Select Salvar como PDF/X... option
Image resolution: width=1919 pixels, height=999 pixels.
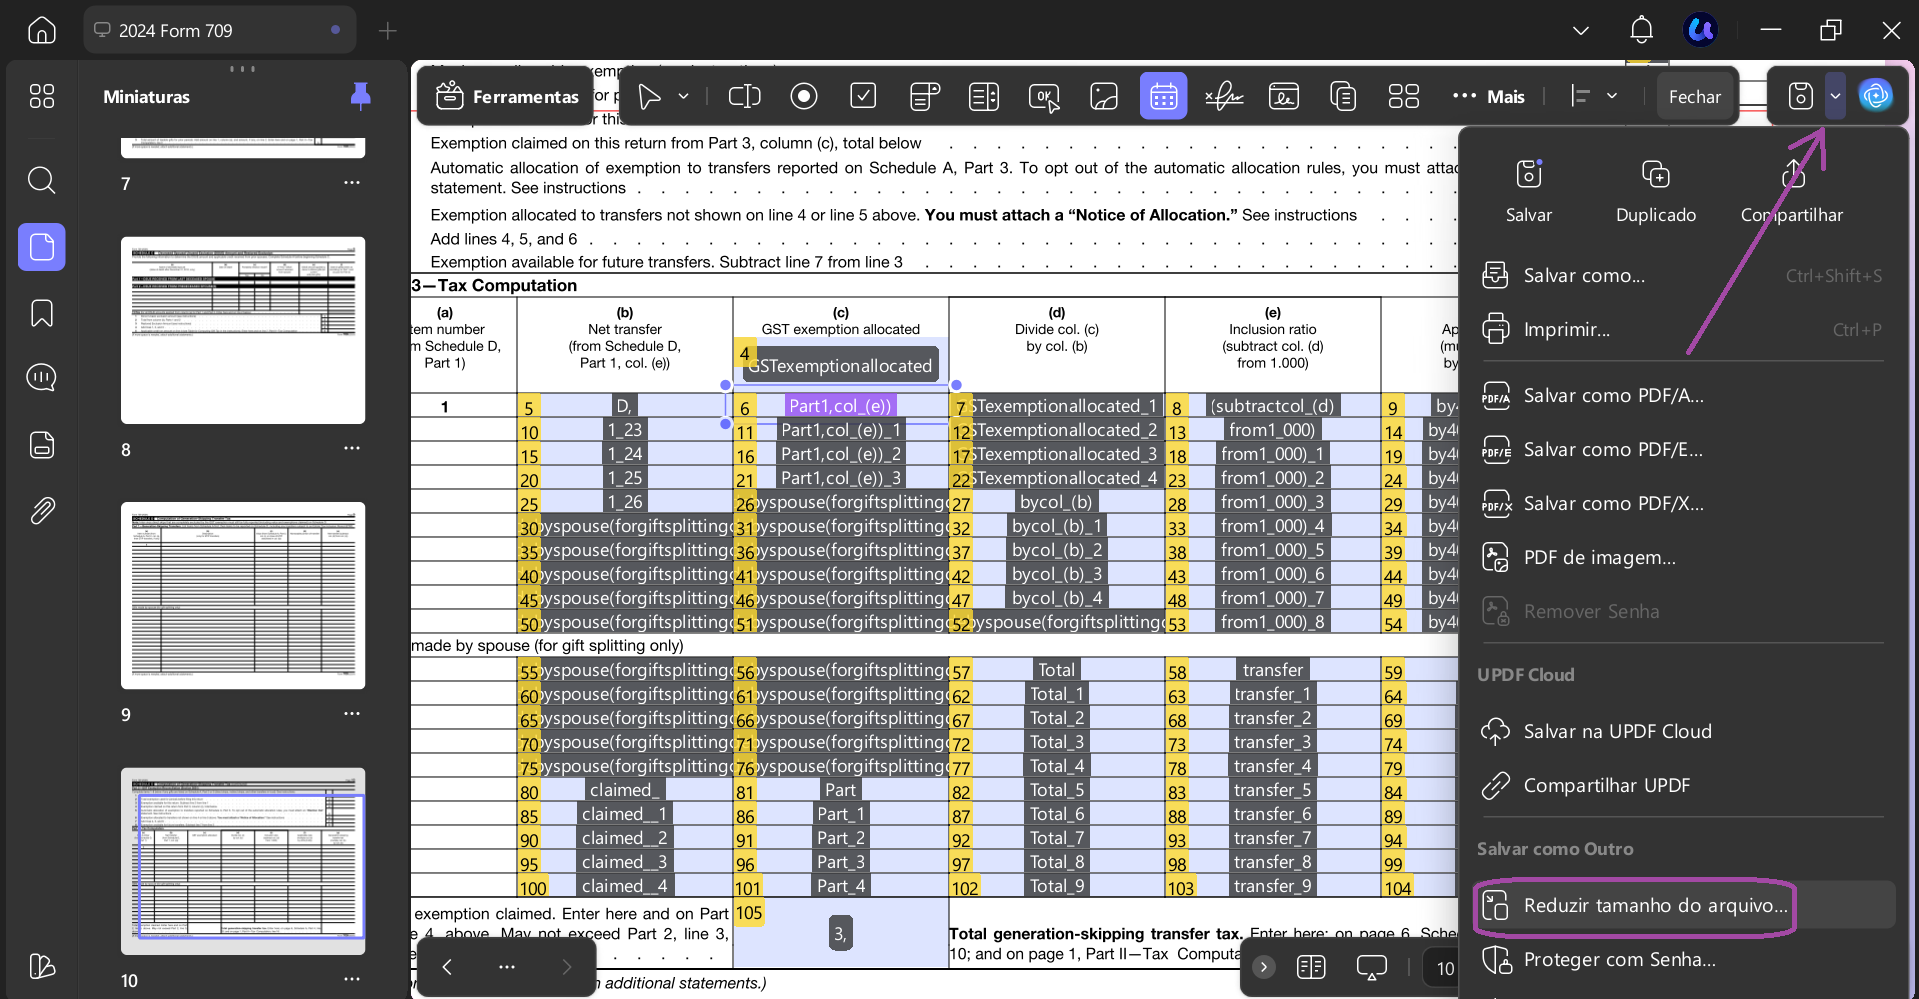click(x=1683, y=503)
